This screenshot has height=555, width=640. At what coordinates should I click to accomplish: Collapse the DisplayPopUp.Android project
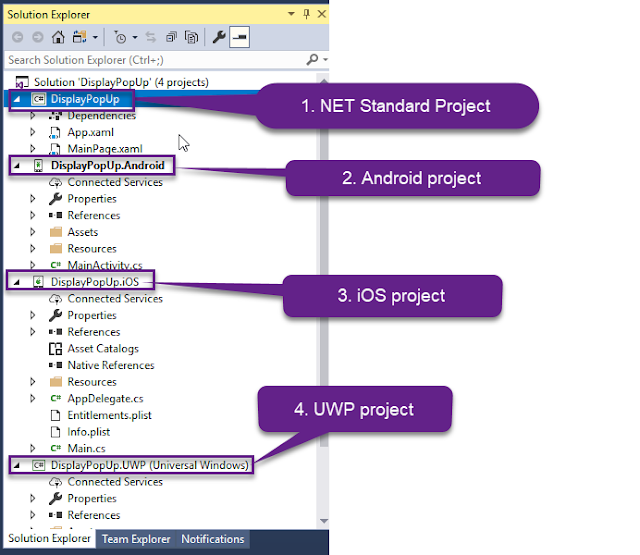pos(17,166)
